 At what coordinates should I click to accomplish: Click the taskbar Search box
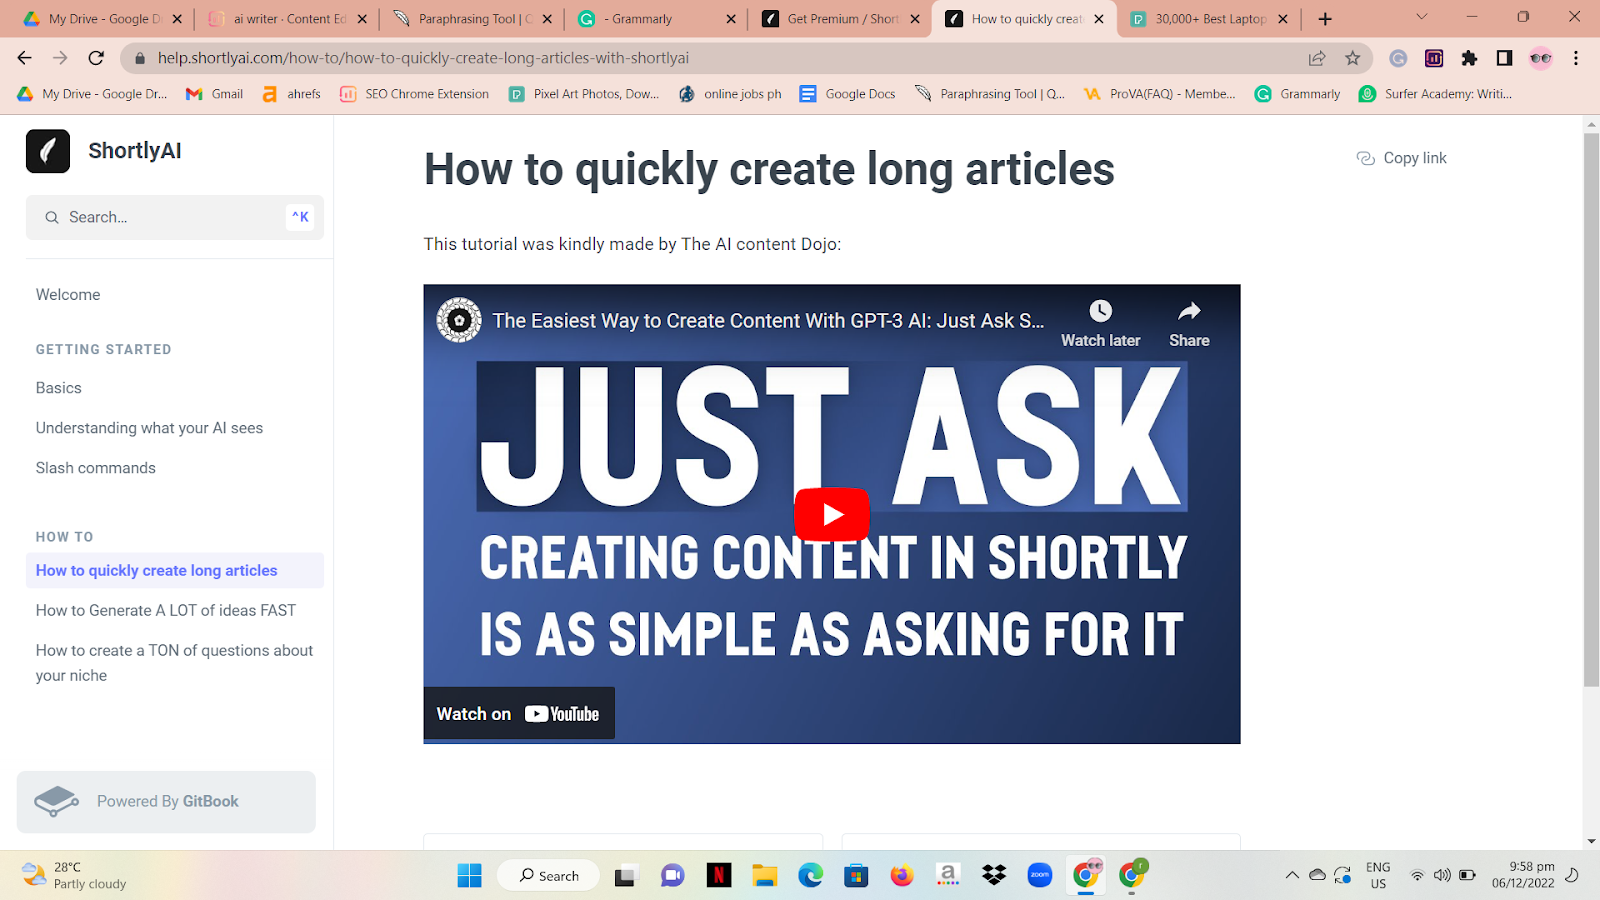548,876
